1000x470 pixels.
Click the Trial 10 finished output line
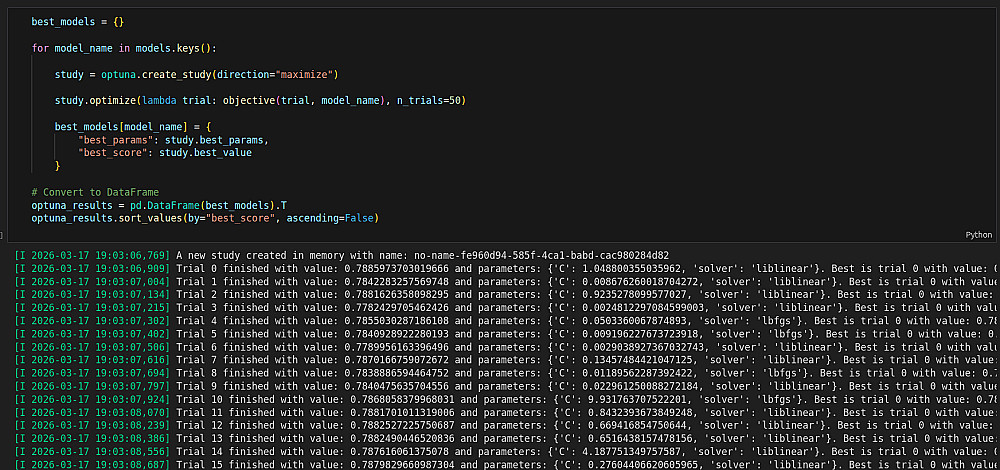pyautogui.click(x=500, y=398)
